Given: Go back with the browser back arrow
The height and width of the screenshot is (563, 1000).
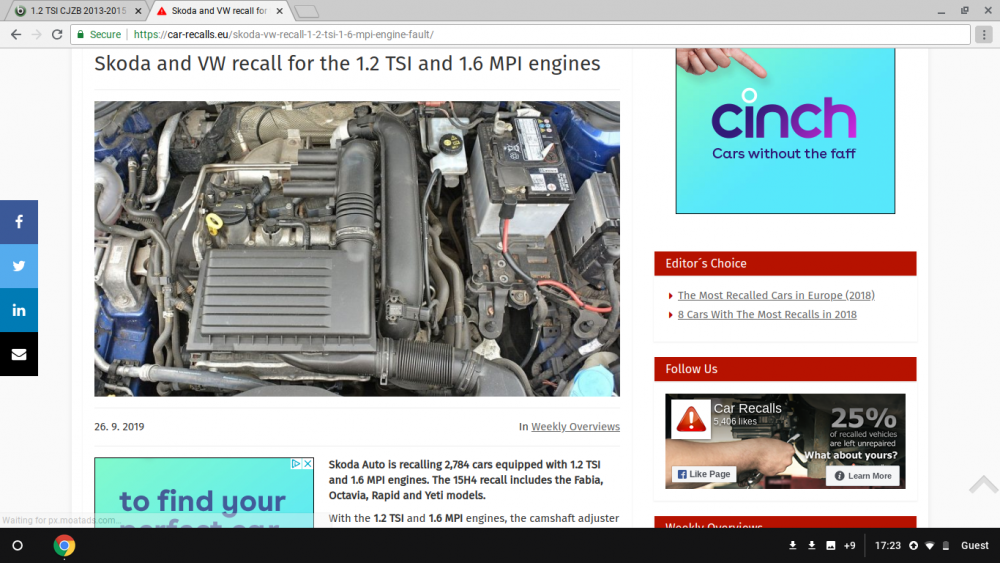Looking at the screenshot, I should (x=16, y=34).
